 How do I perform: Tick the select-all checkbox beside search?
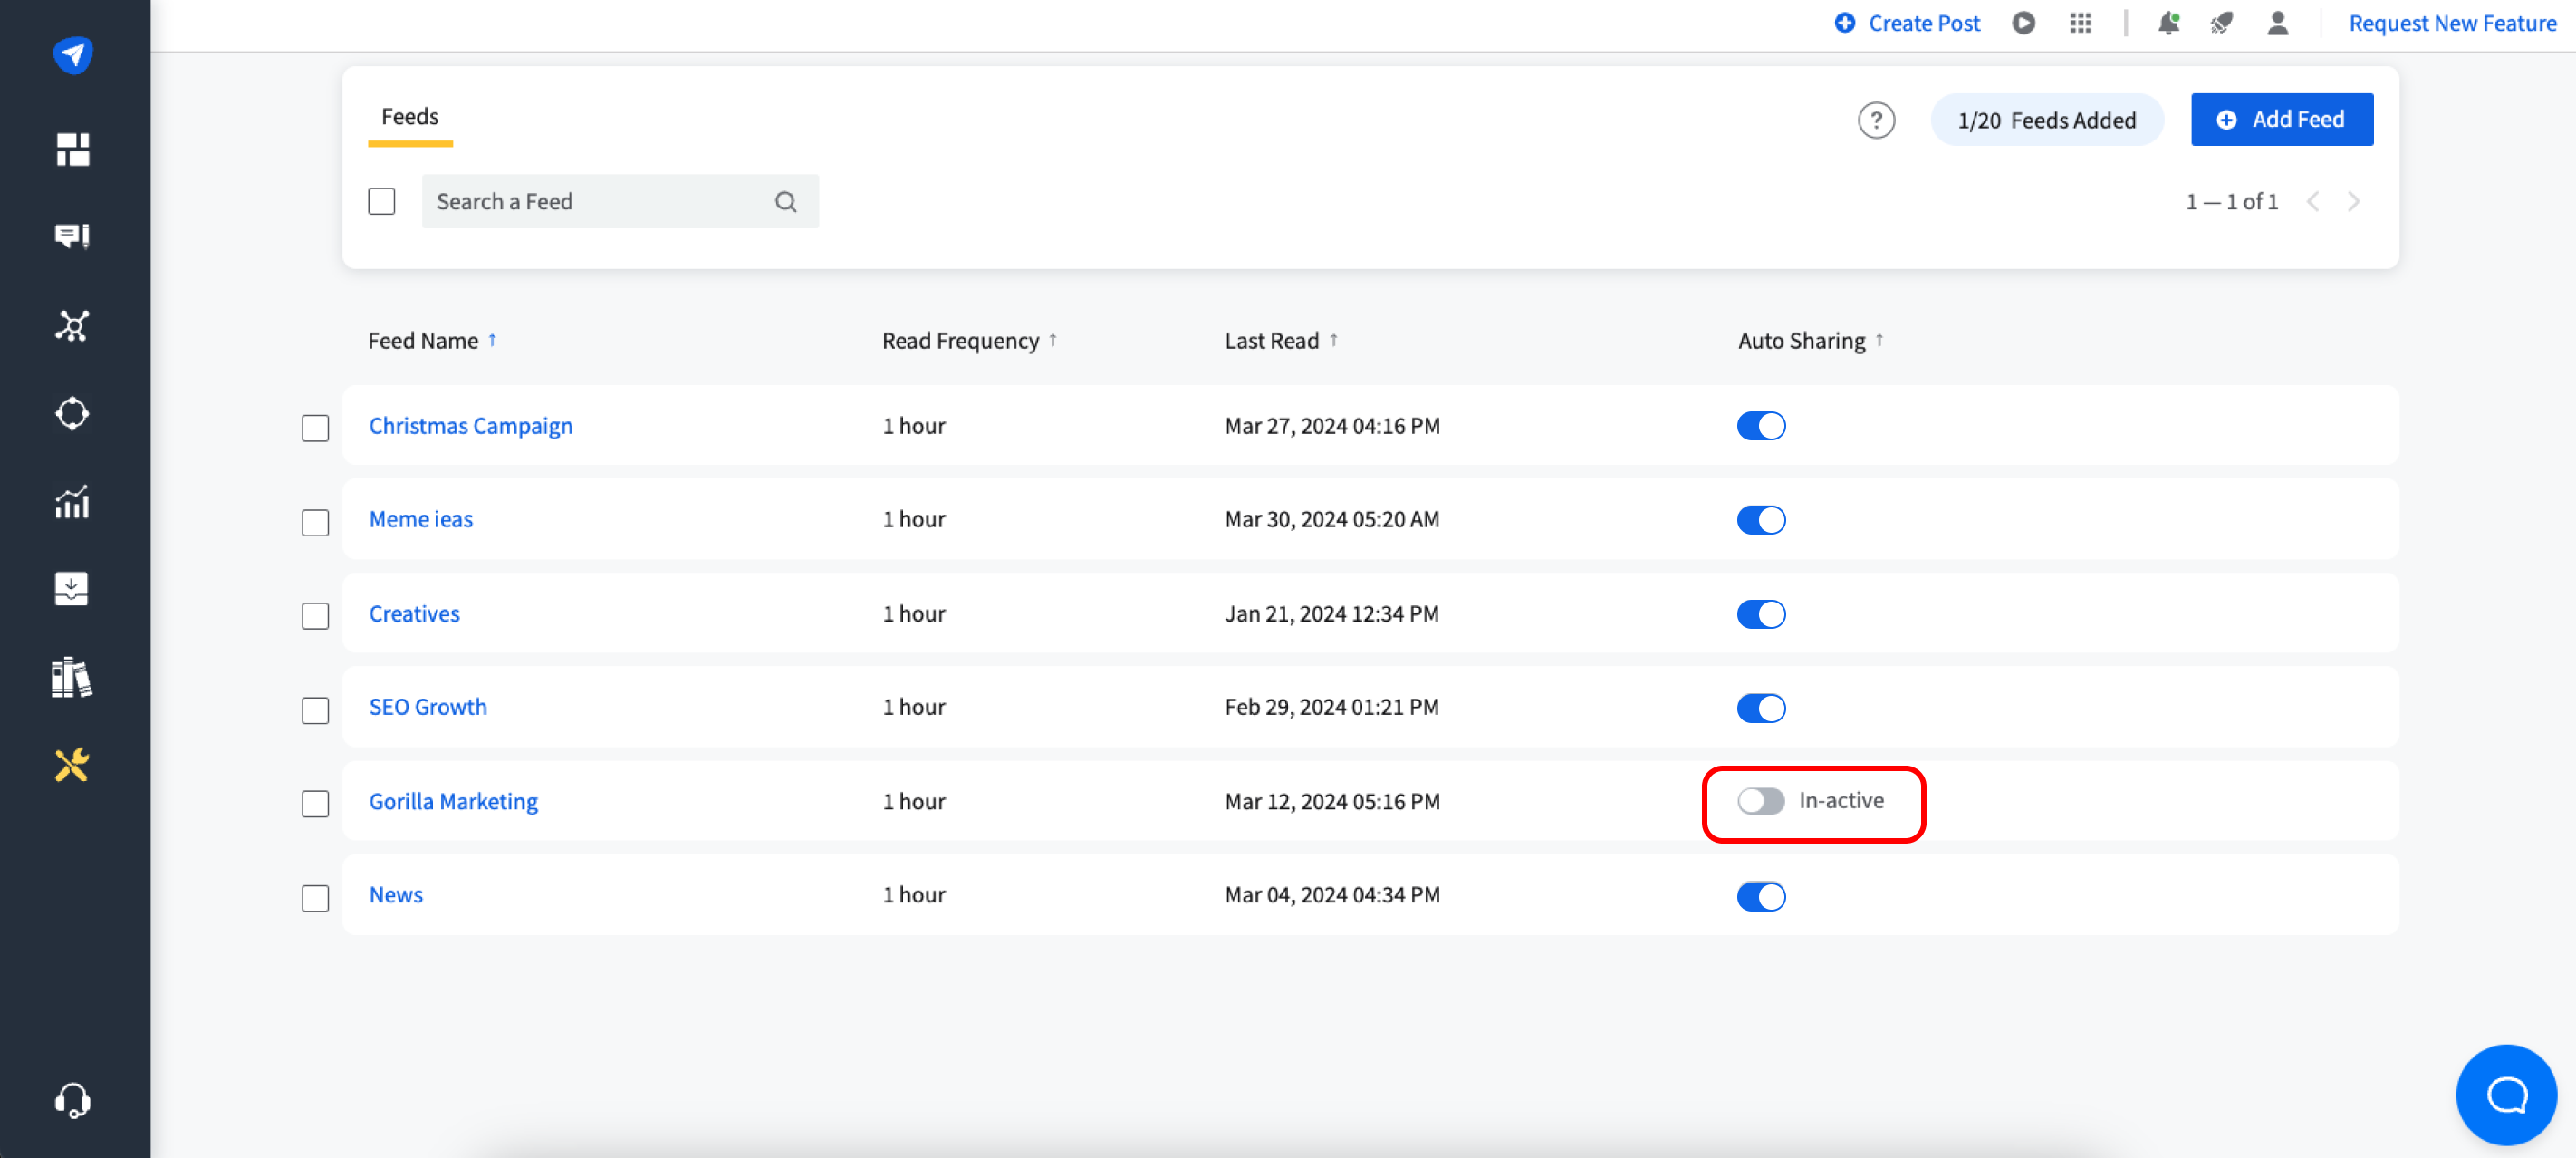pyautogui.click(x=381, y=202)
